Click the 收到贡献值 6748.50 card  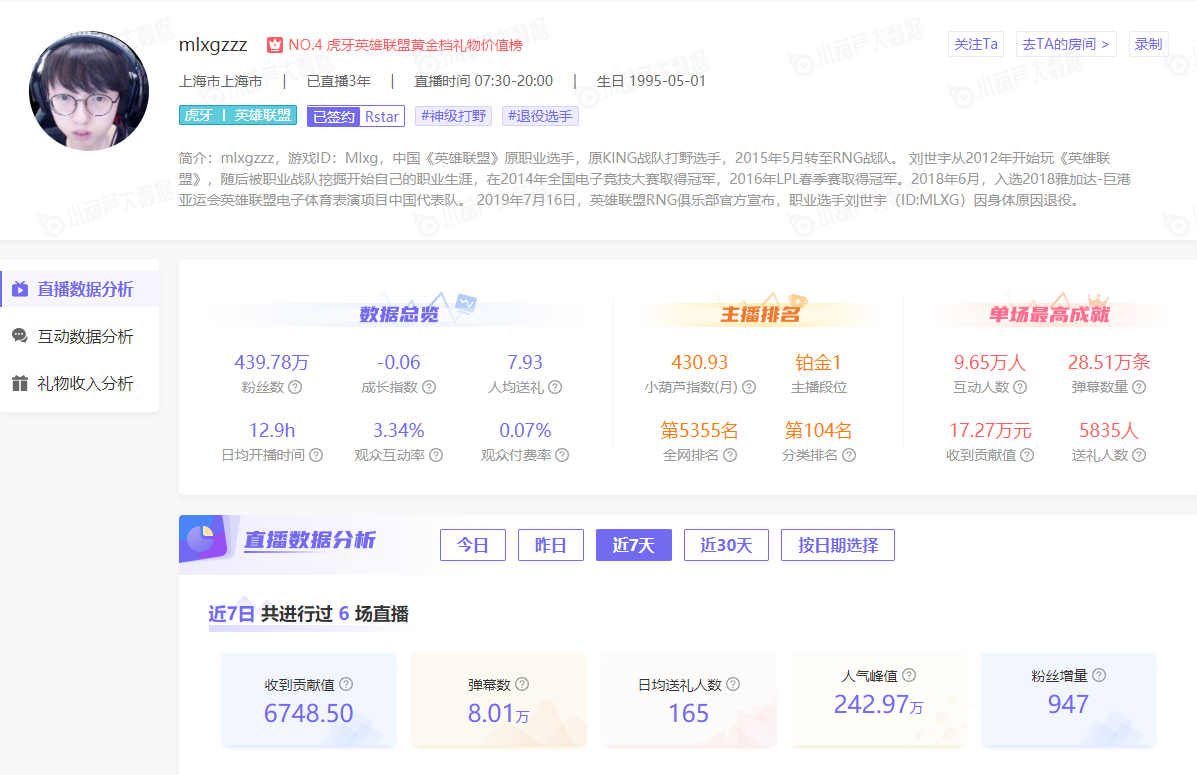(x=308, y=699)
